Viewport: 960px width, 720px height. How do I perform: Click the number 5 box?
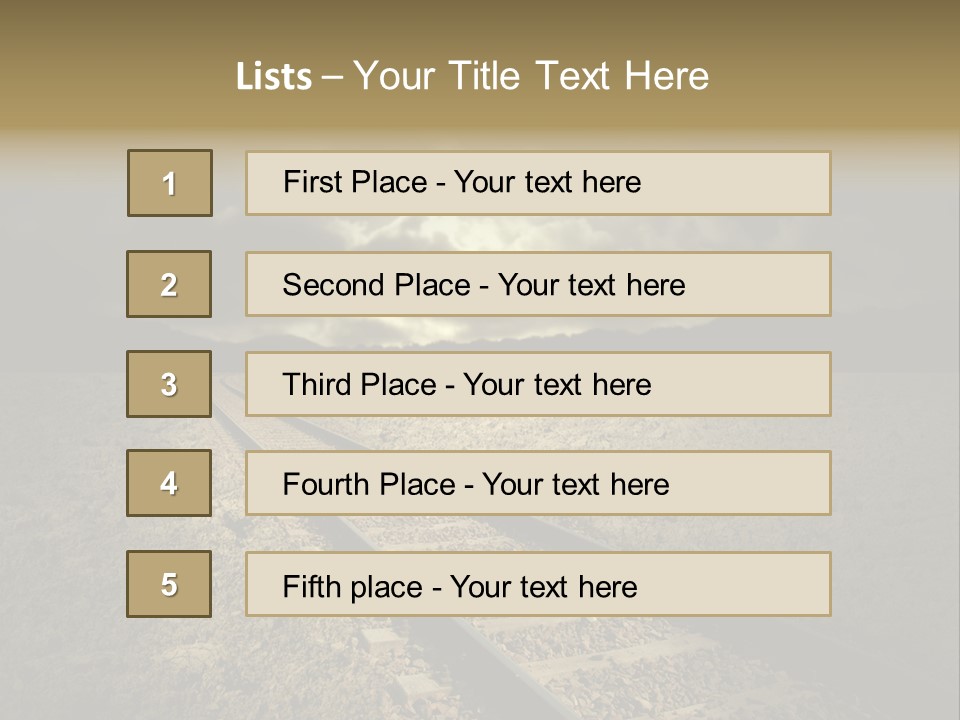169,584
